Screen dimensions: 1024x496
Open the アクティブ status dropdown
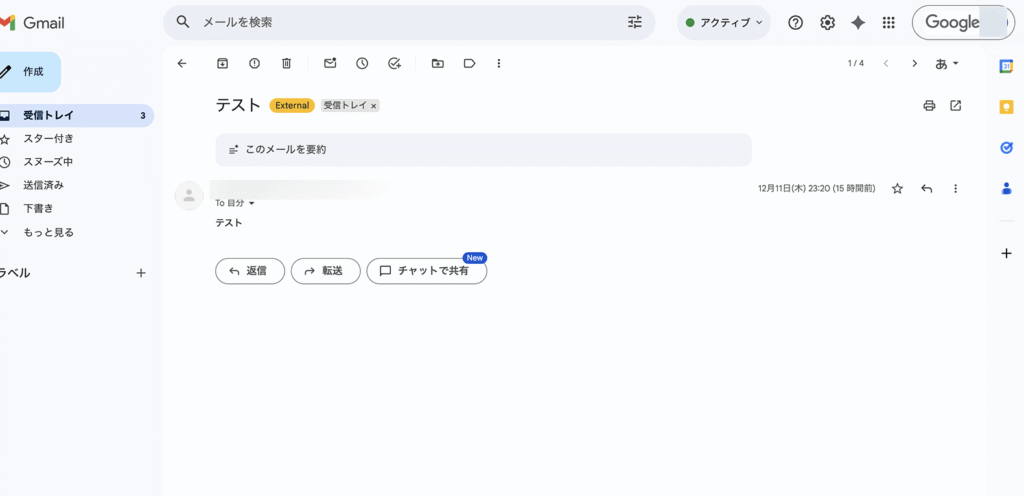(x=724, y=23)
